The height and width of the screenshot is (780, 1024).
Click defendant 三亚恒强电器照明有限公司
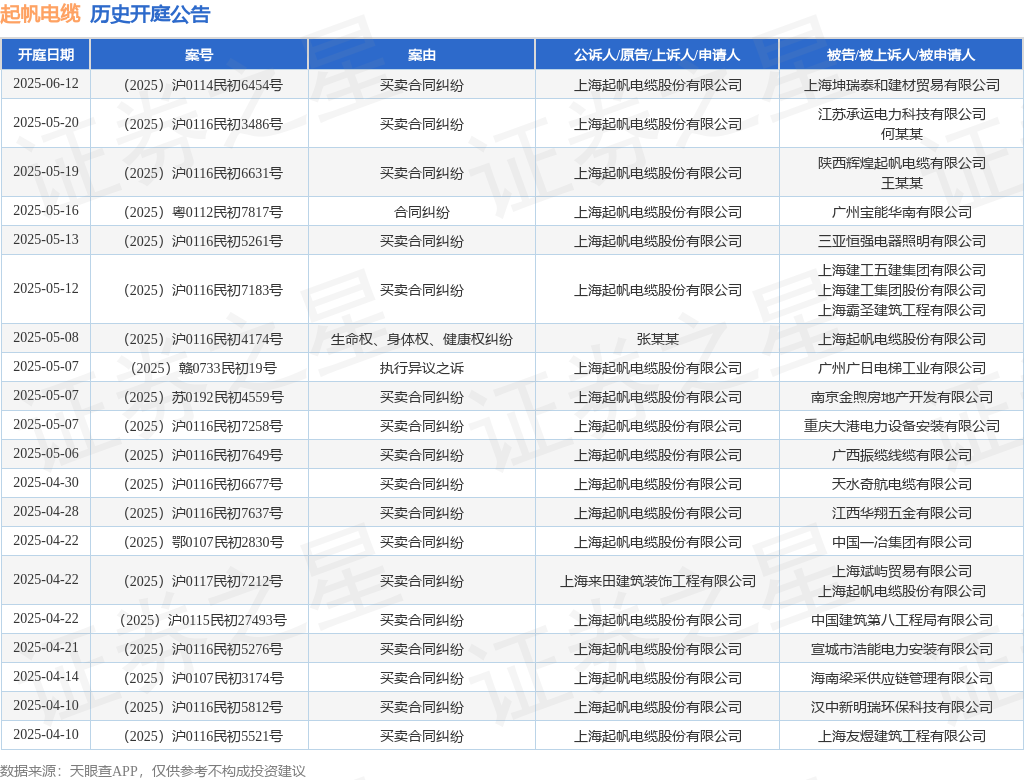901,241
